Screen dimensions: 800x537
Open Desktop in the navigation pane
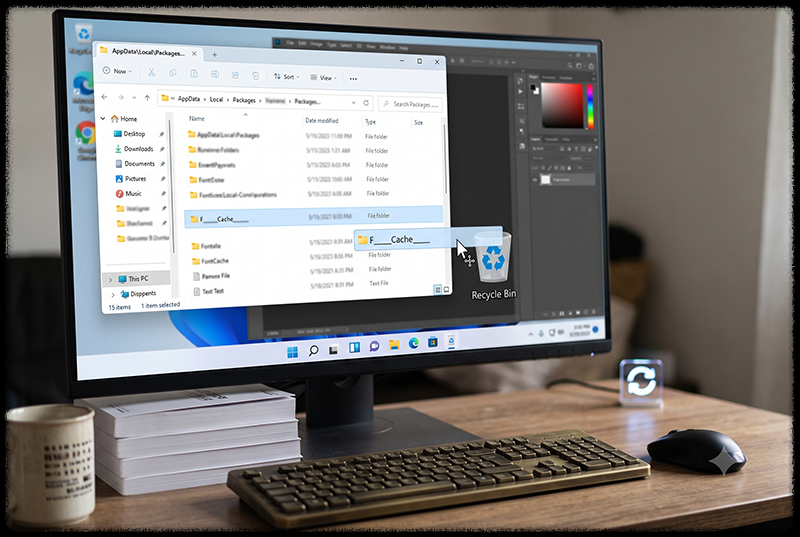[x=130, y=134]
